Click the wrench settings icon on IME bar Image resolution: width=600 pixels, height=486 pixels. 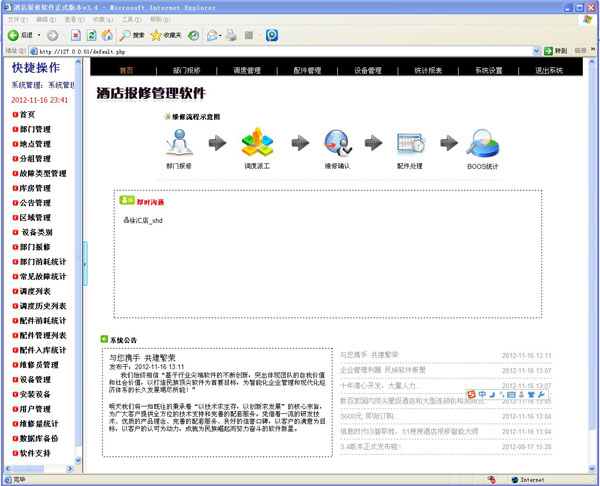pos(541,394)
